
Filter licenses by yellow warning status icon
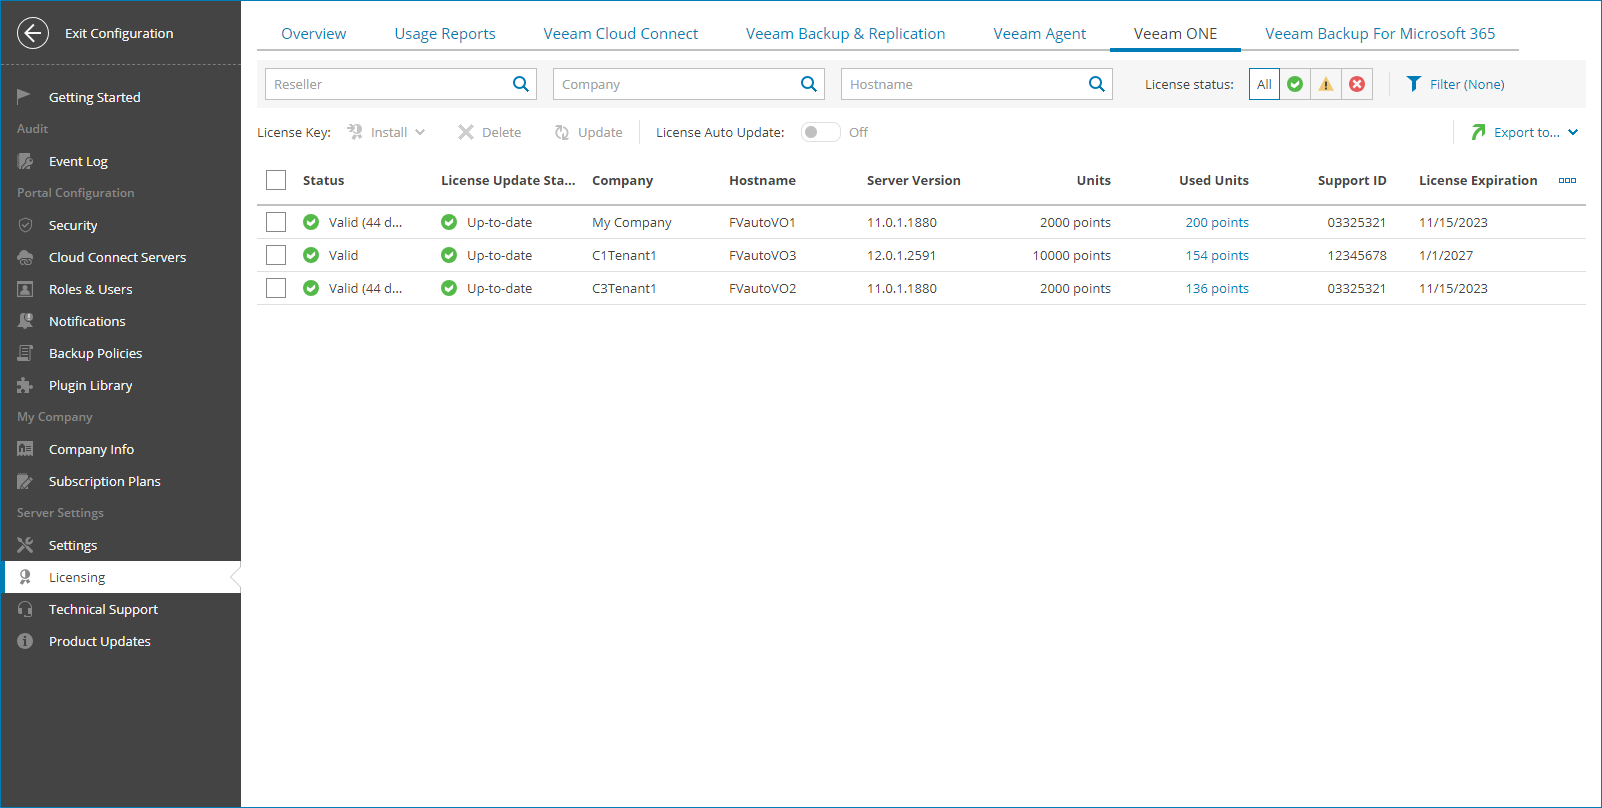tap(1326, 84)
